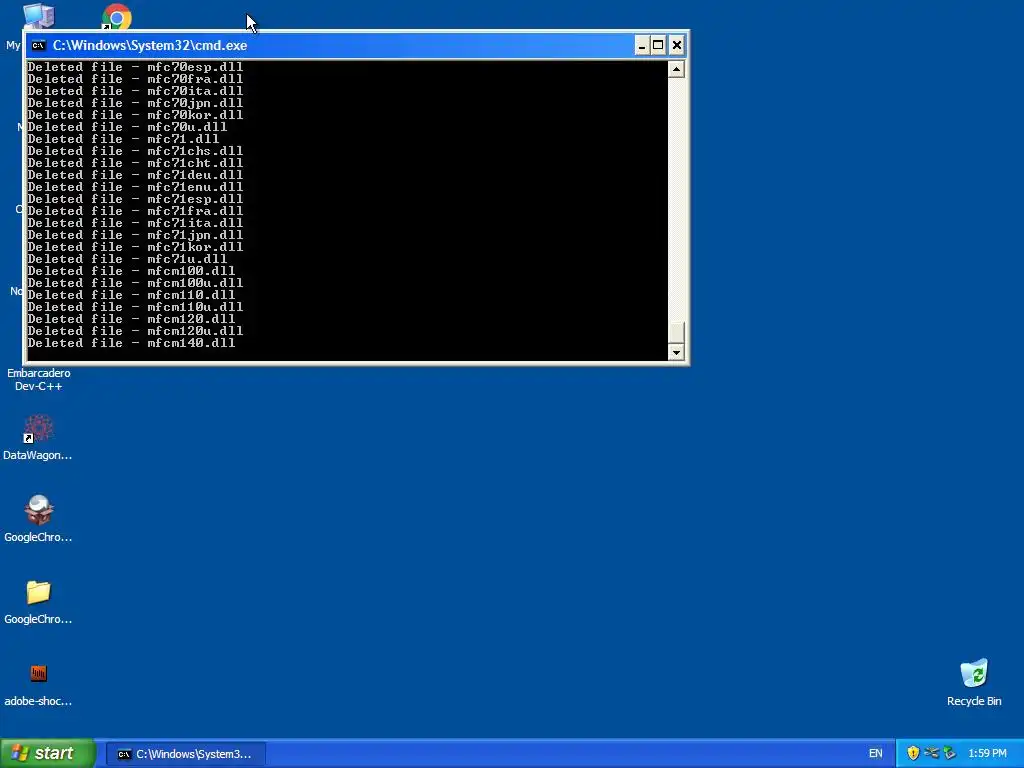This screenshot has width=1024, height=768.
Task: Click the line 'Deleted file - mfcm120u.dll'
Action: pyautogui.click(x=135, y=330)
